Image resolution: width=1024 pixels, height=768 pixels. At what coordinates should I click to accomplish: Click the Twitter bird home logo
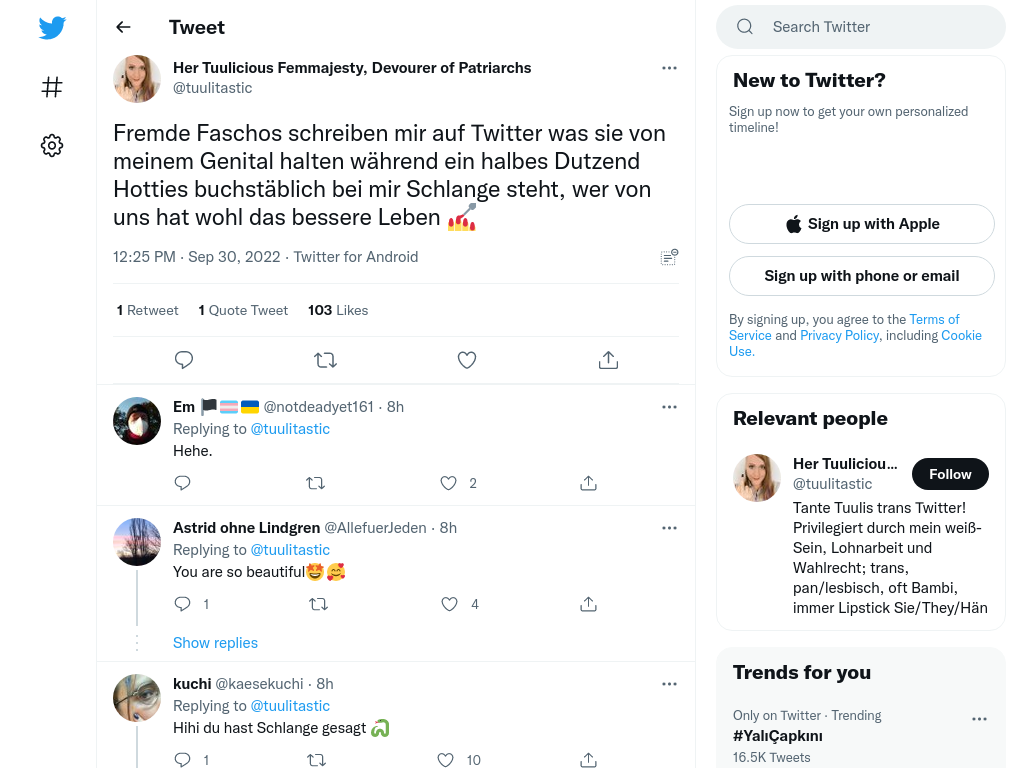point(52,27)
